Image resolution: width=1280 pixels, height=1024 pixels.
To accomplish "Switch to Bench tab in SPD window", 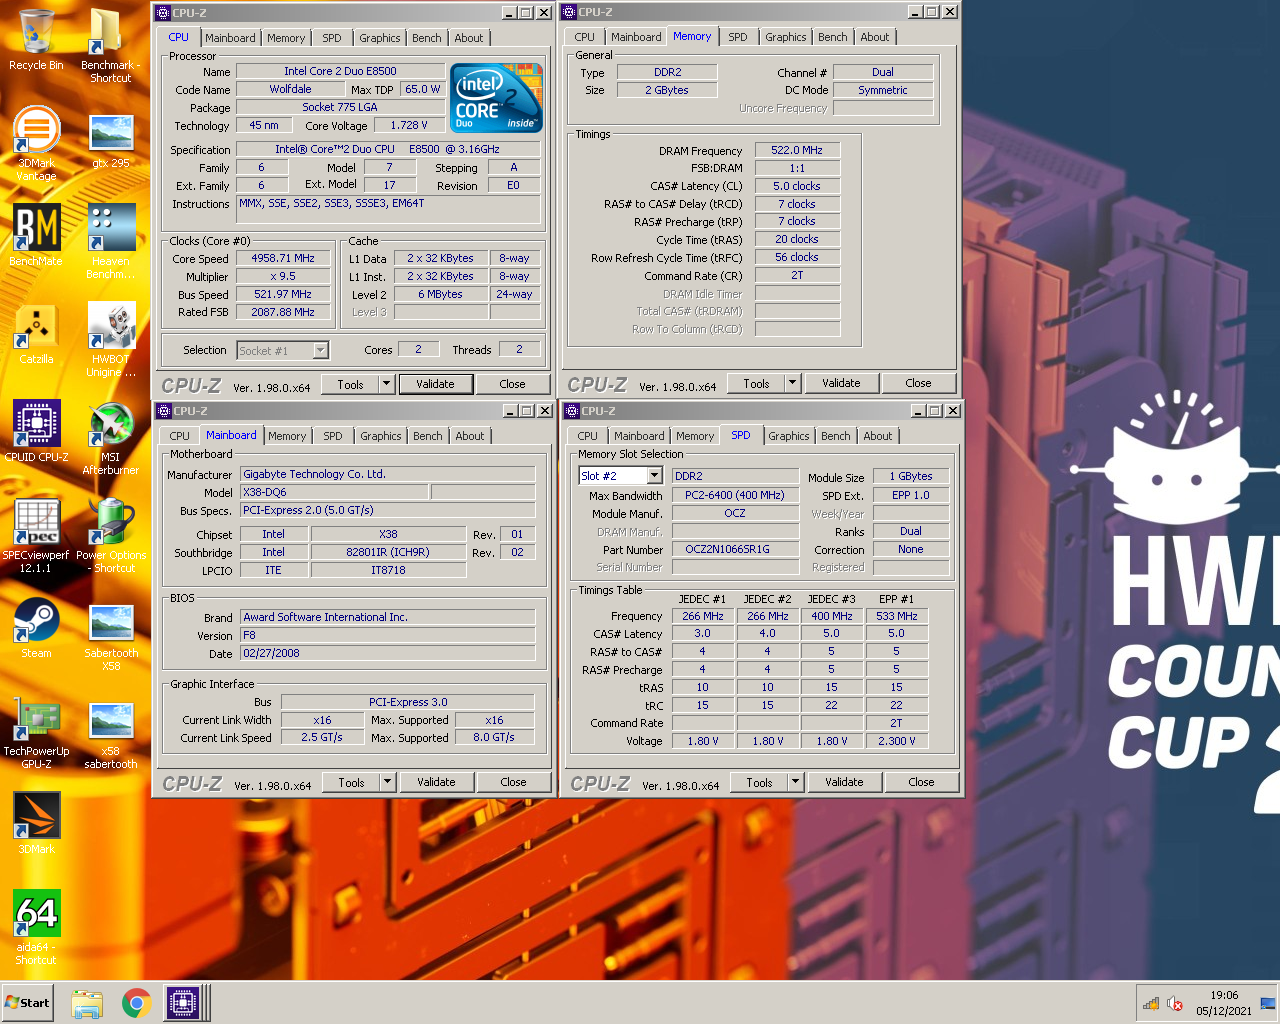I will point(836,436).
